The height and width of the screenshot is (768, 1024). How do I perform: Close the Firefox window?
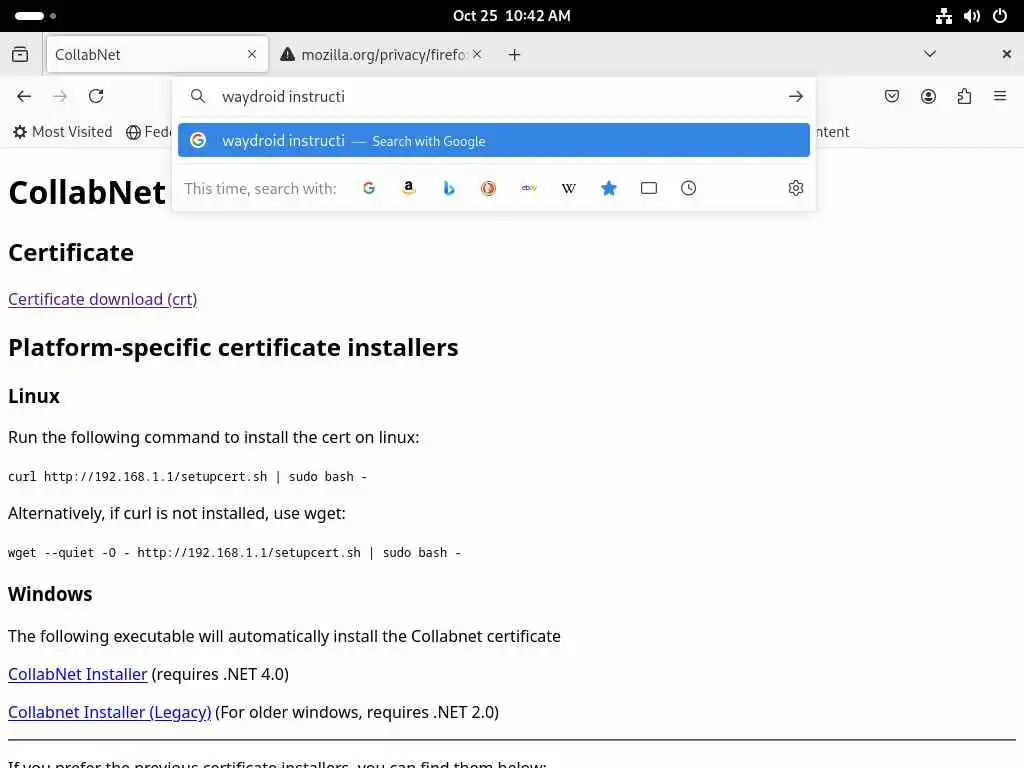click(1006, 54)
